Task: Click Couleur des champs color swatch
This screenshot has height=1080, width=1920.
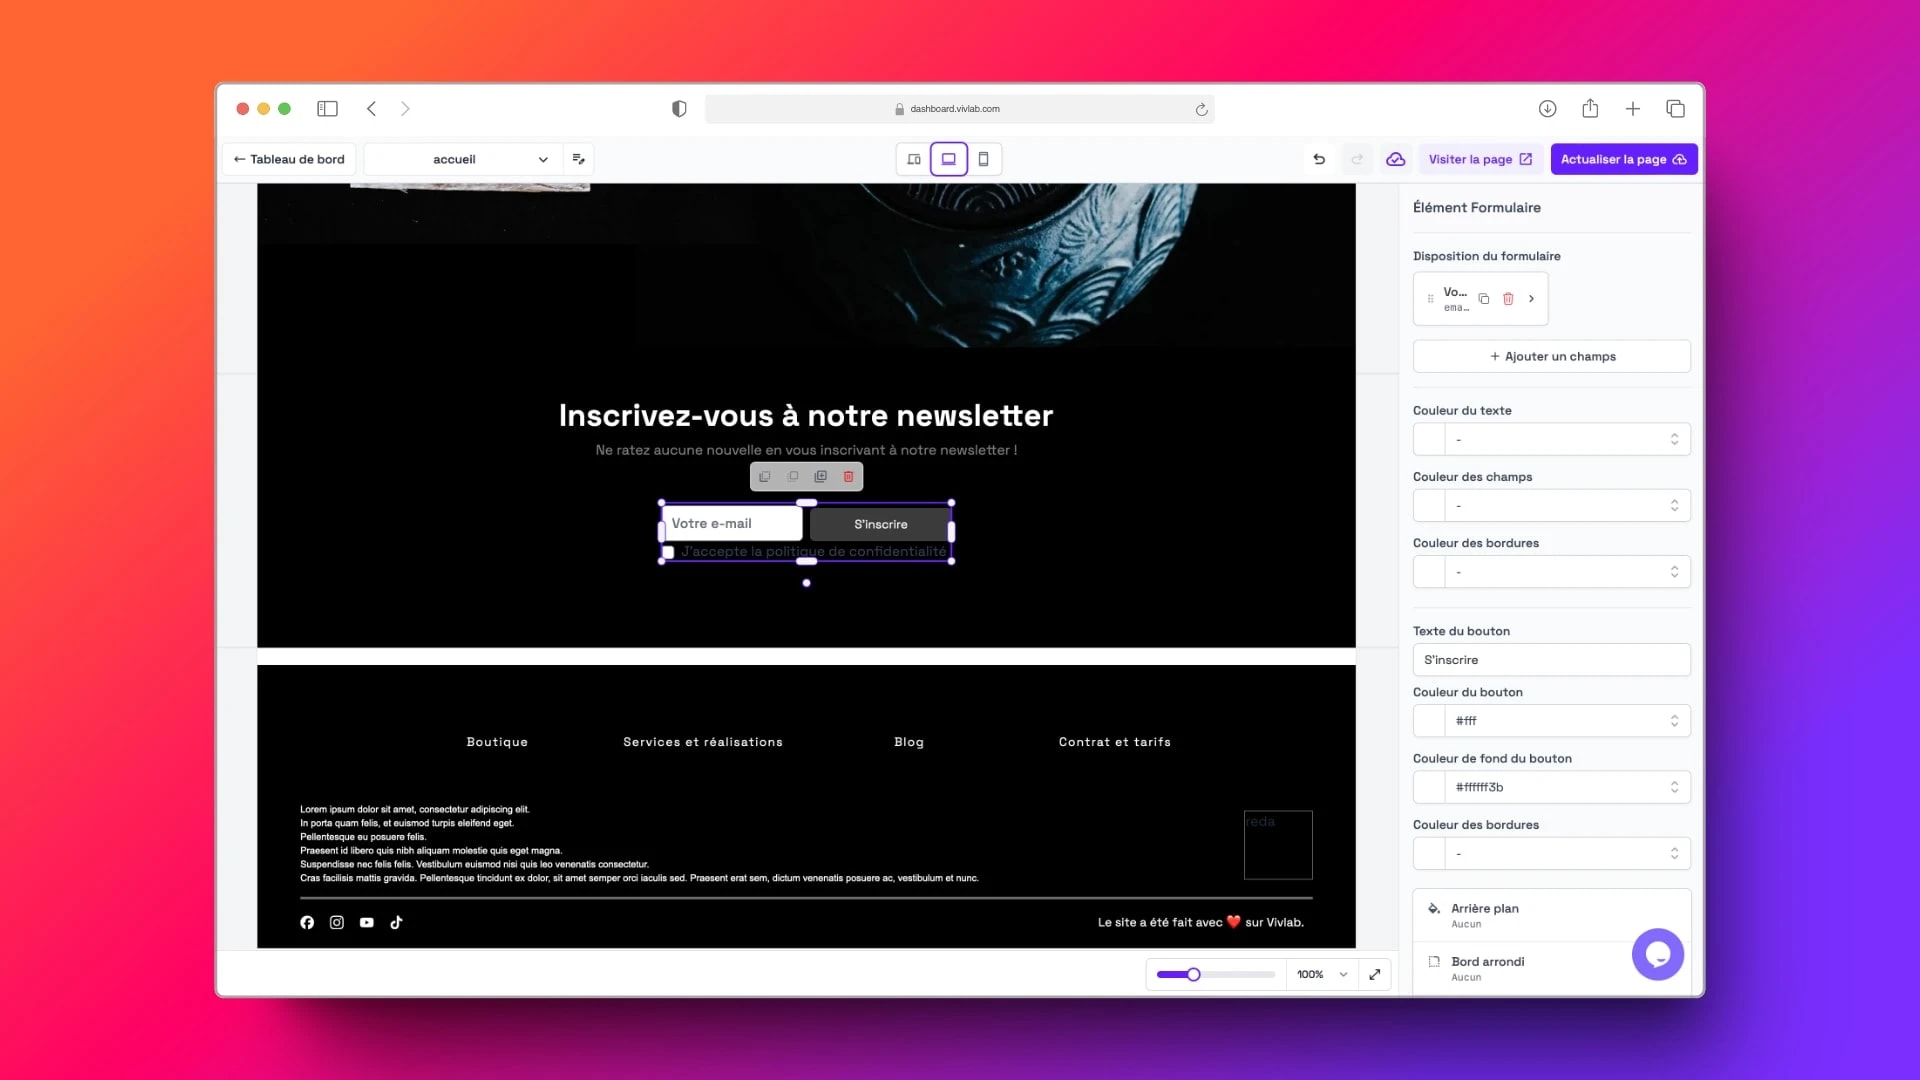Action: click(1429, 505)
